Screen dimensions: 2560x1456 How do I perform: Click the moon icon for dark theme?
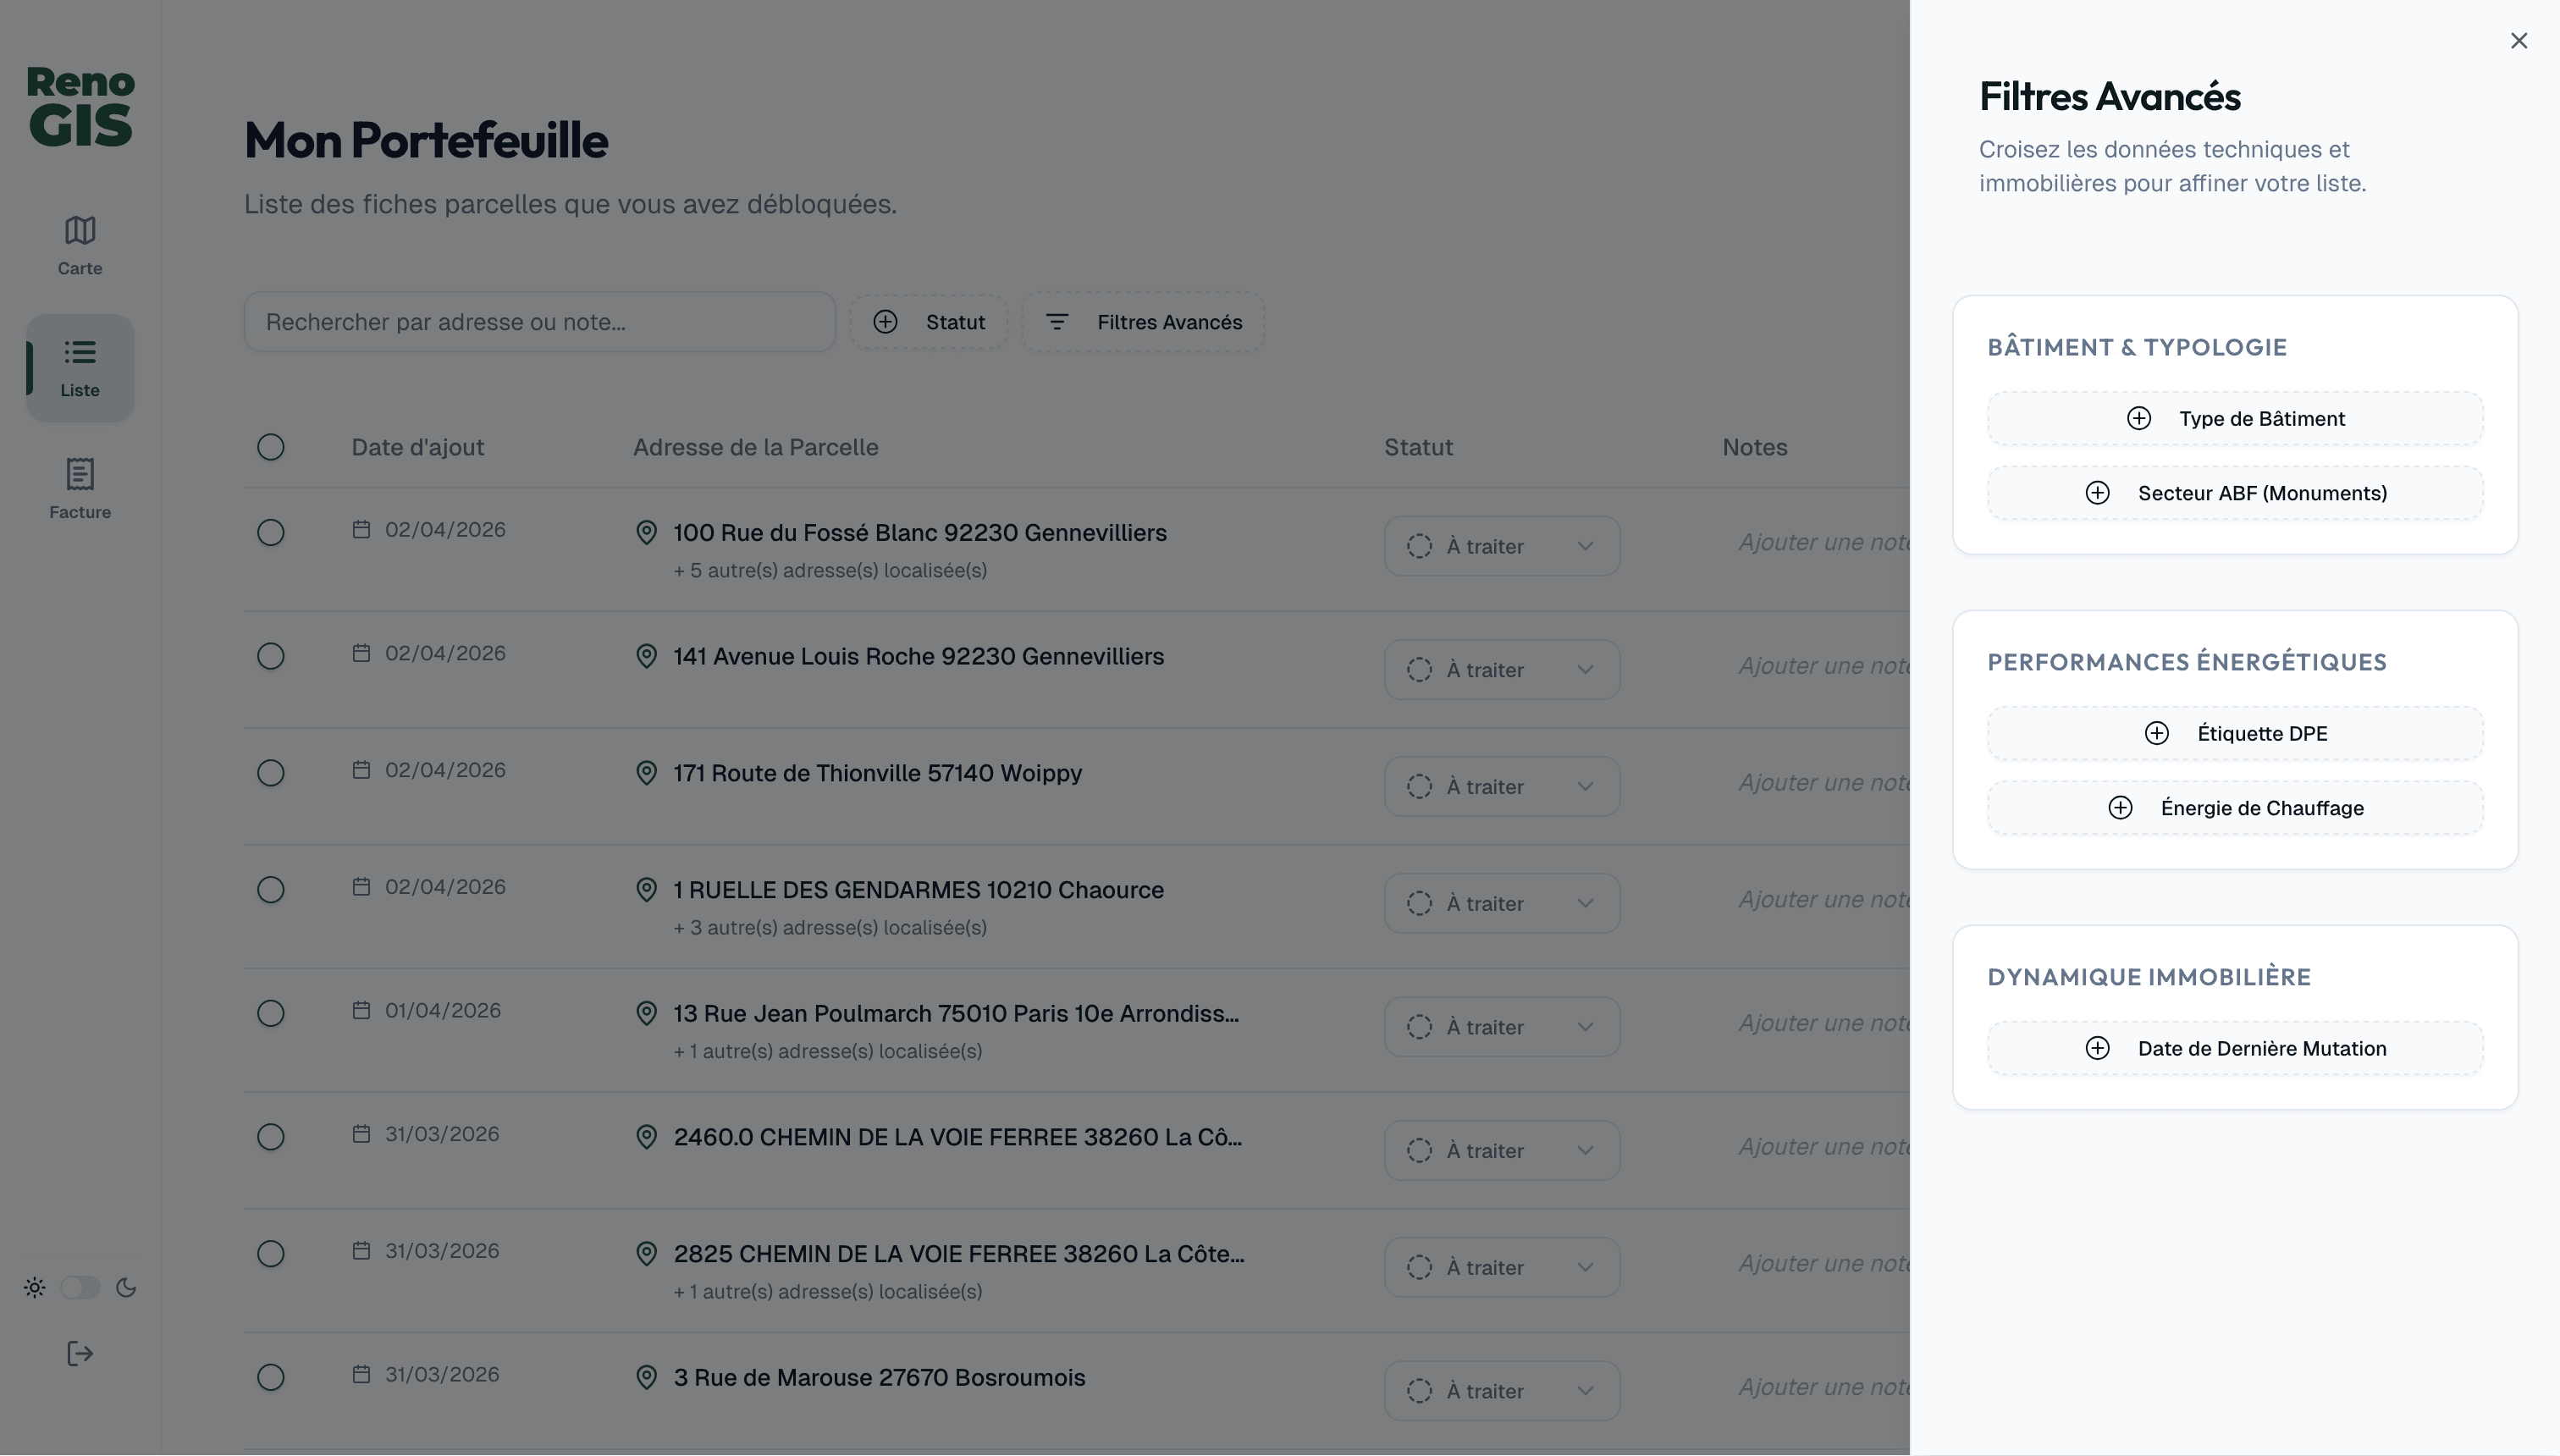click(x=126, y=1289)
